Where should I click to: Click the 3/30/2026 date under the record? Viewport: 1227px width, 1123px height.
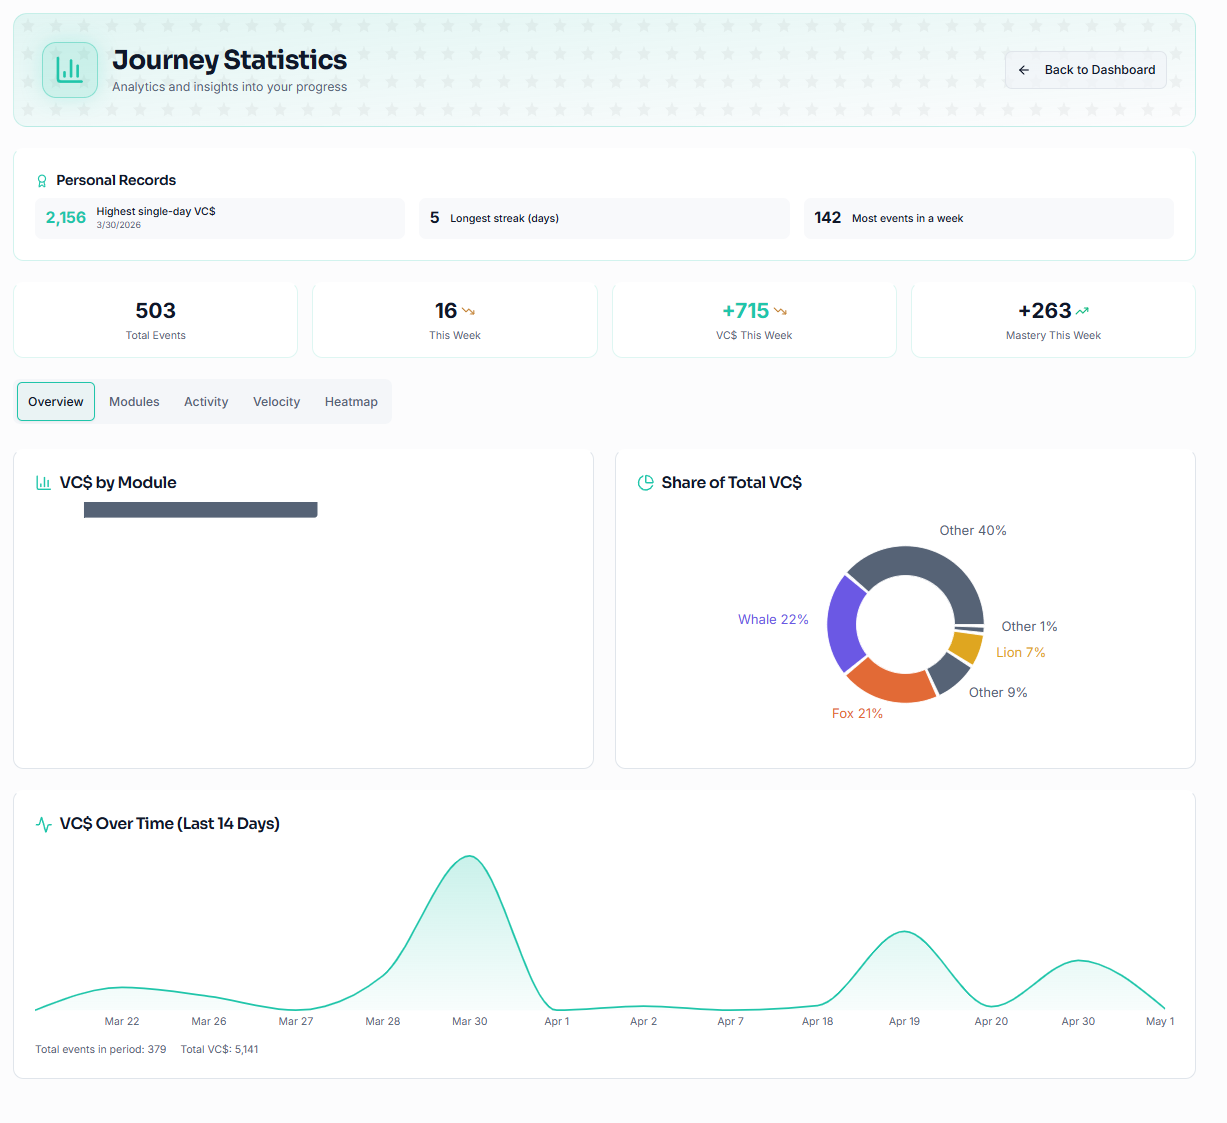click(119, 225)
